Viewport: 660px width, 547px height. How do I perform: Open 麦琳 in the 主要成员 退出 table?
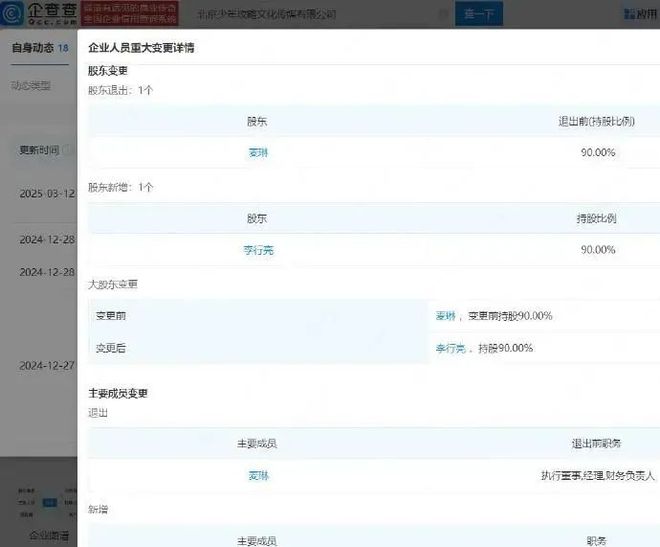coord(258,475)
